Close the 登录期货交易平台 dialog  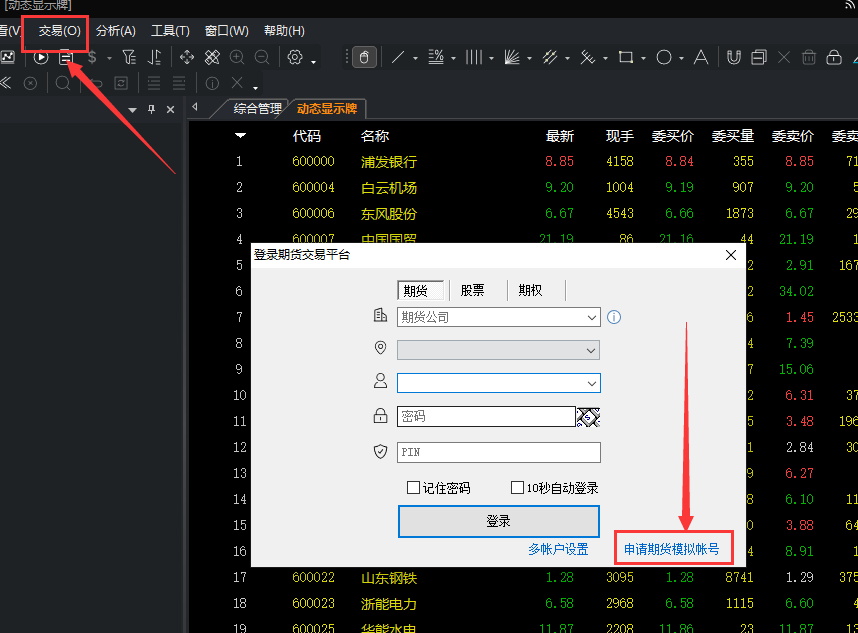(x=731, y=255)
